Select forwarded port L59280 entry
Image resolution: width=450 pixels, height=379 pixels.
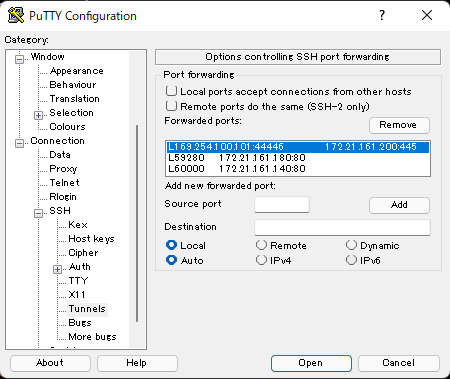[298, 158]
